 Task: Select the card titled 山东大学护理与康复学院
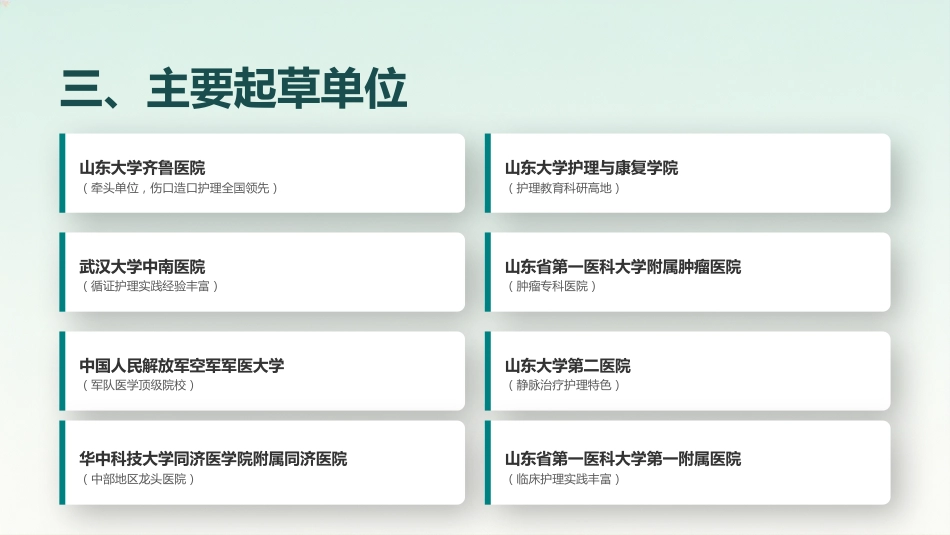point(688,173)
